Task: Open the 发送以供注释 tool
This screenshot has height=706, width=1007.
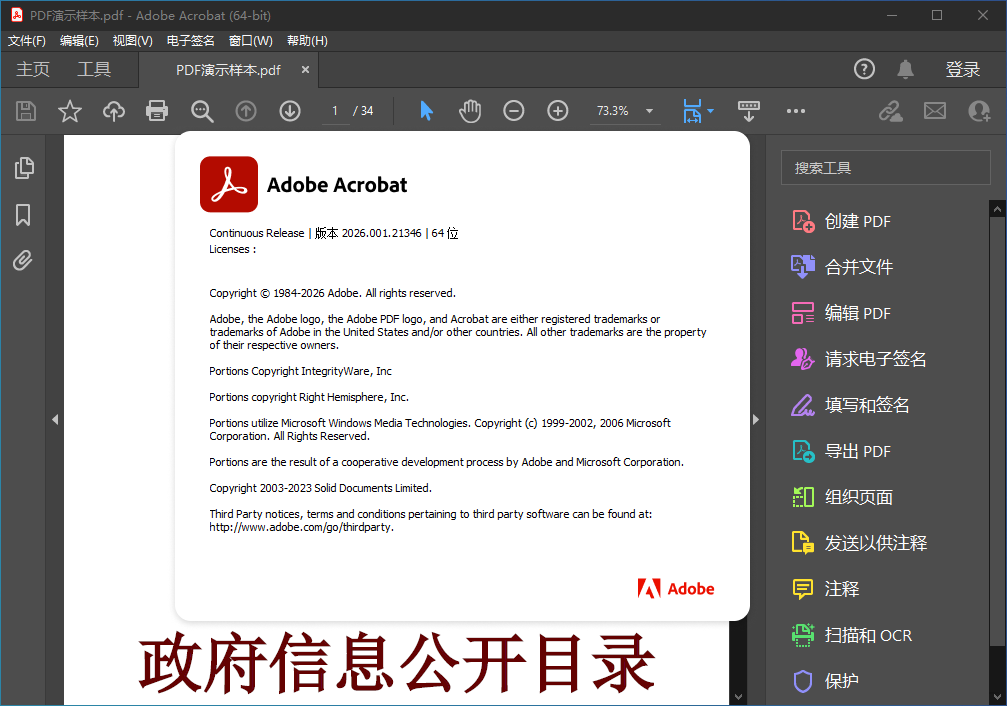Action: 859,543
